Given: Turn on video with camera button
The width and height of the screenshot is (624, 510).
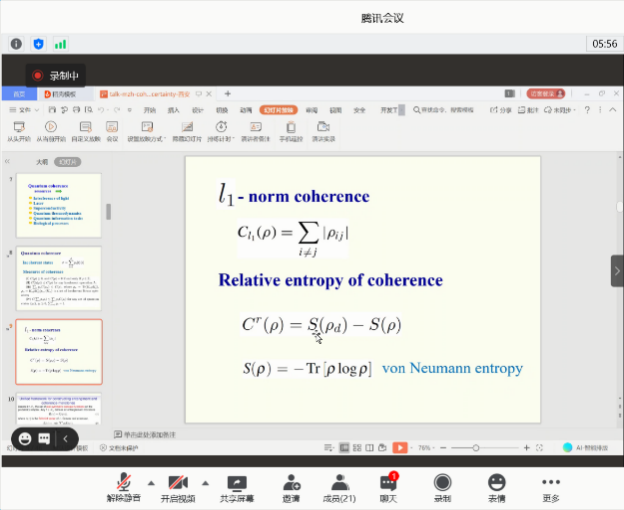Looking at the screenshot, I should [179, 486].
